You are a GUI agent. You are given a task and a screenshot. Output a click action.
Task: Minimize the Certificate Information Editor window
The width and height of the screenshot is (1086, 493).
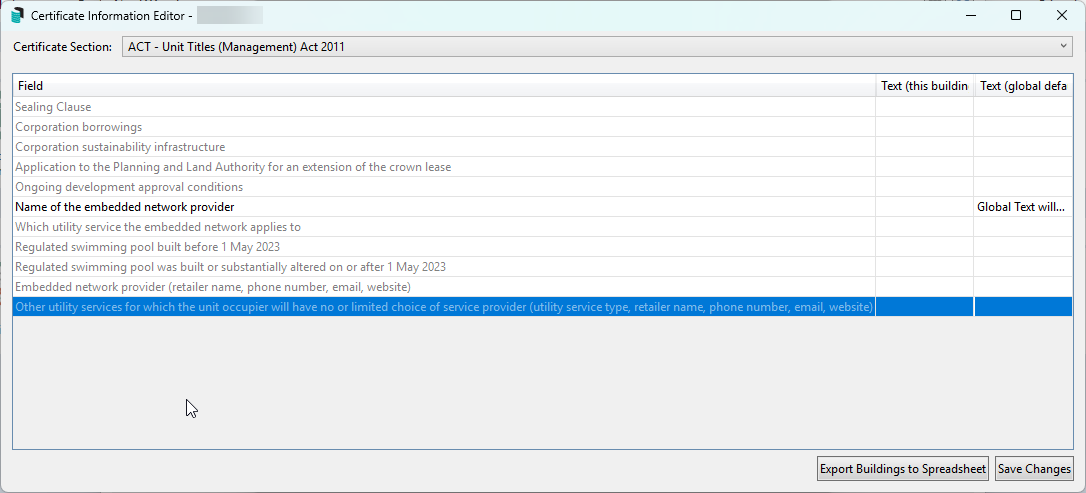coord(970,15)
